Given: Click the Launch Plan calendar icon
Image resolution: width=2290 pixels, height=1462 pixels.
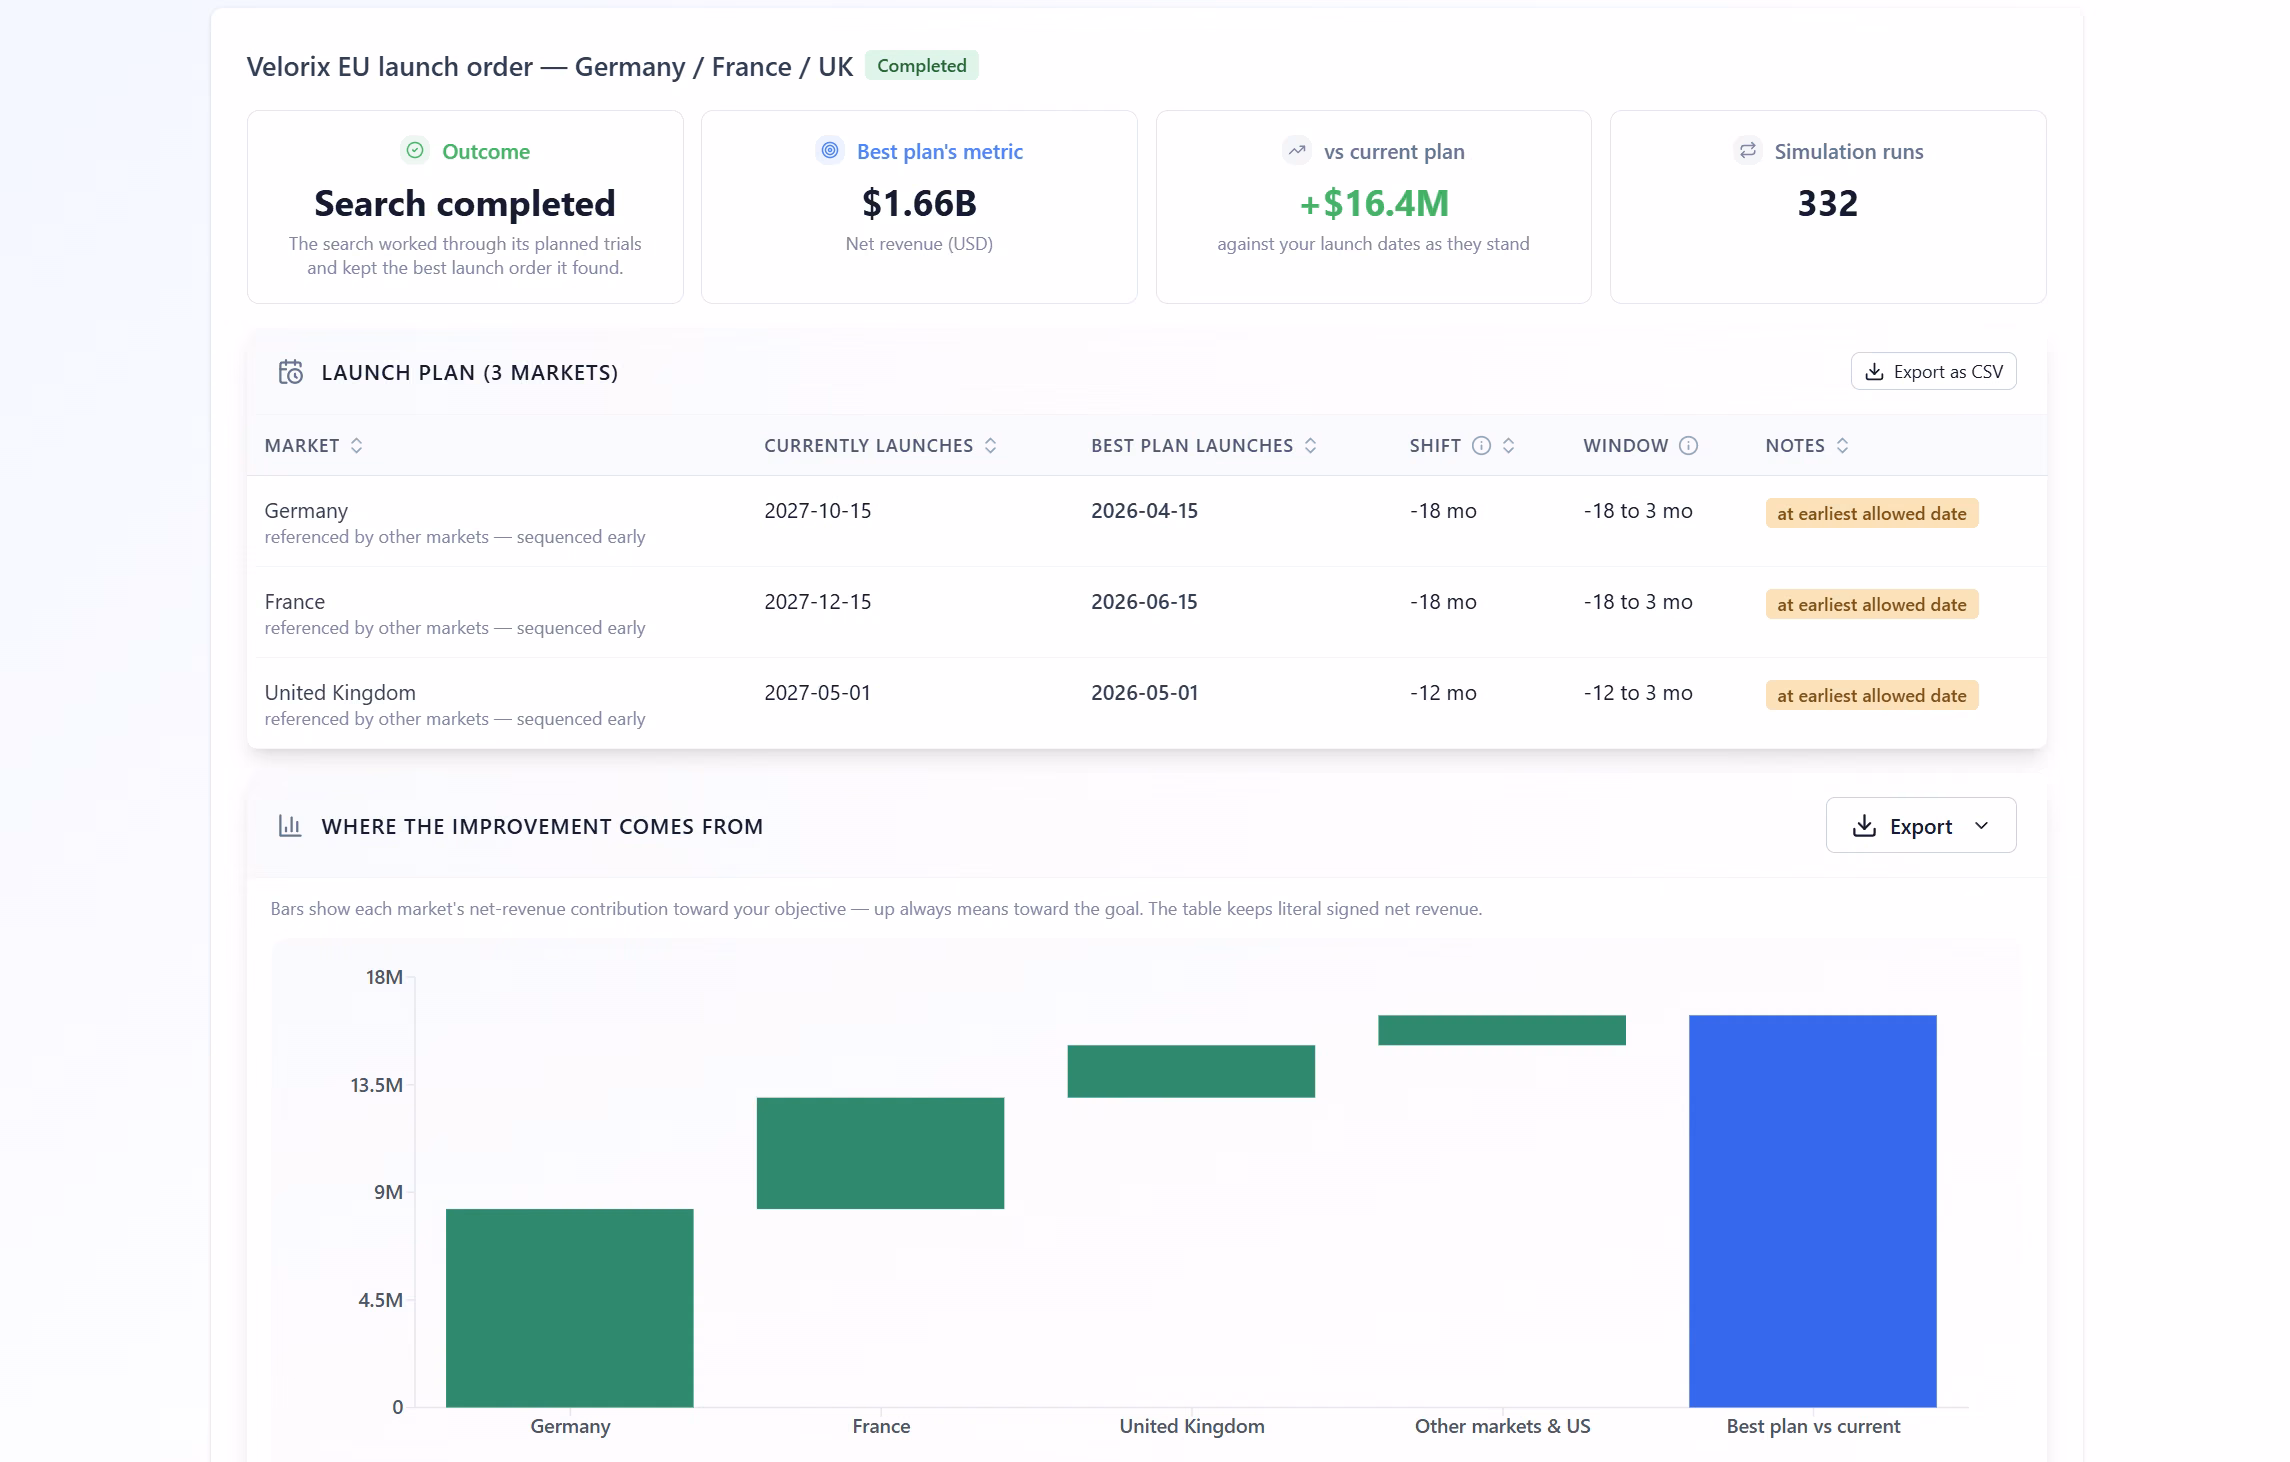Looking at the screenshot, I should 290,372.
